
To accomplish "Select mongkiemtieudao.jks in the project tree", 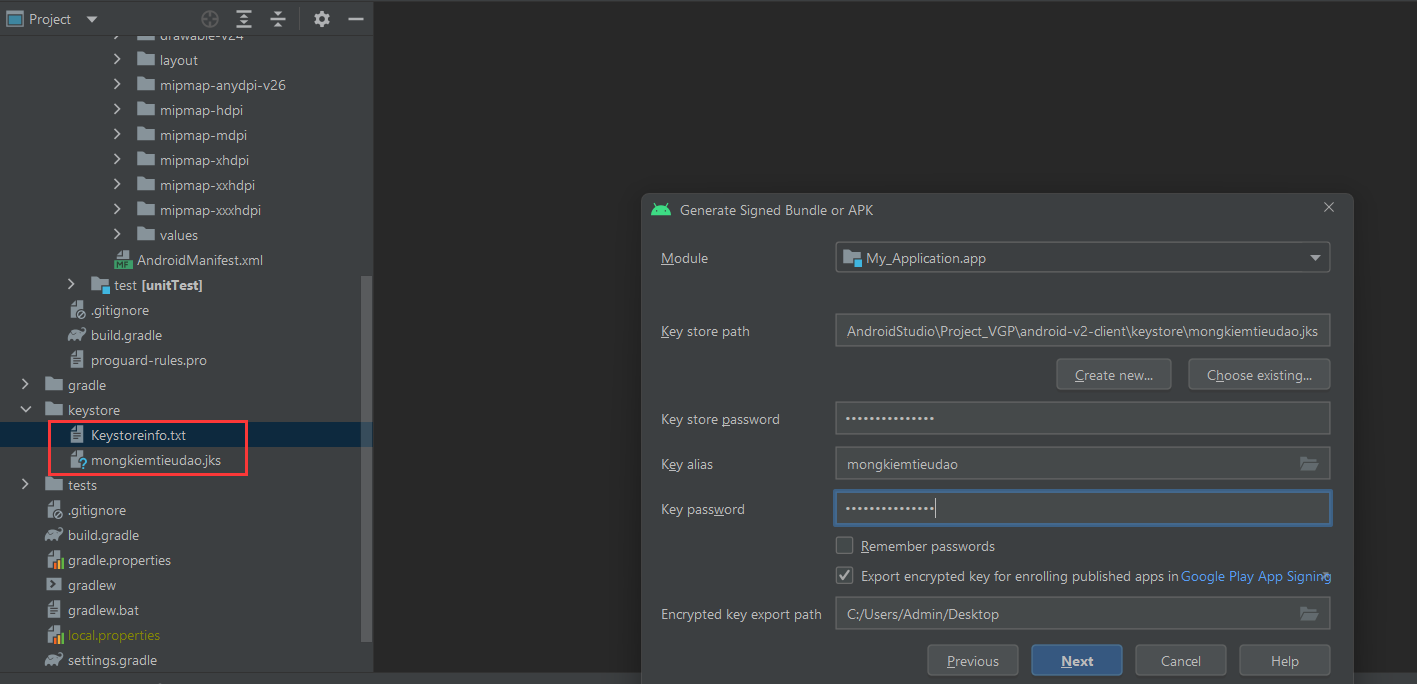I will 155,460.
